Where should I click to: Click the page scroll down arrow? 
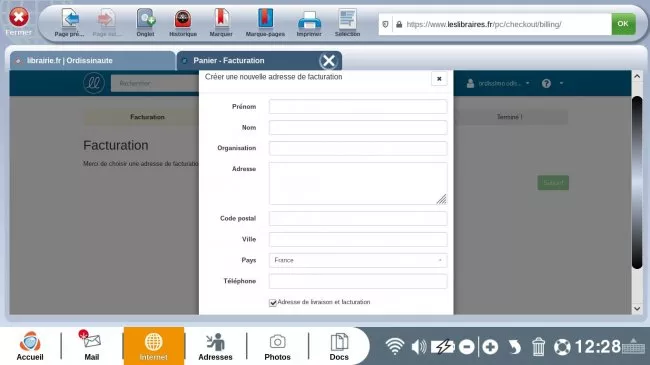(x=637, y=309)
